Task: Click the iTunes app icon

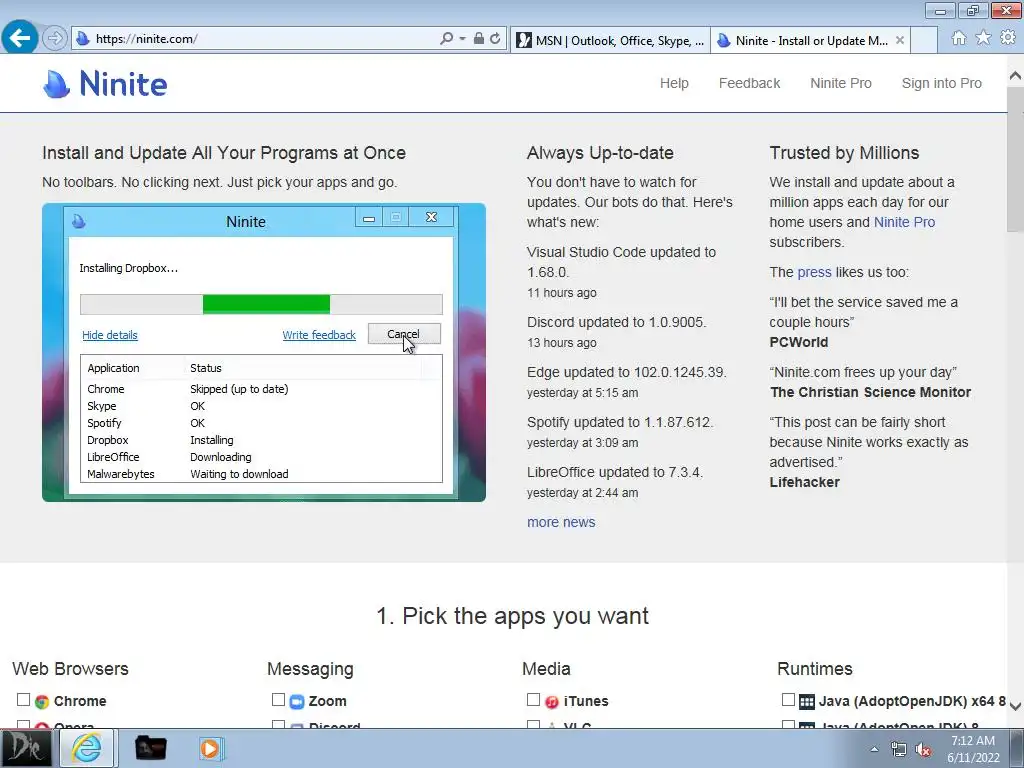Action: click(x=552, y=701)
